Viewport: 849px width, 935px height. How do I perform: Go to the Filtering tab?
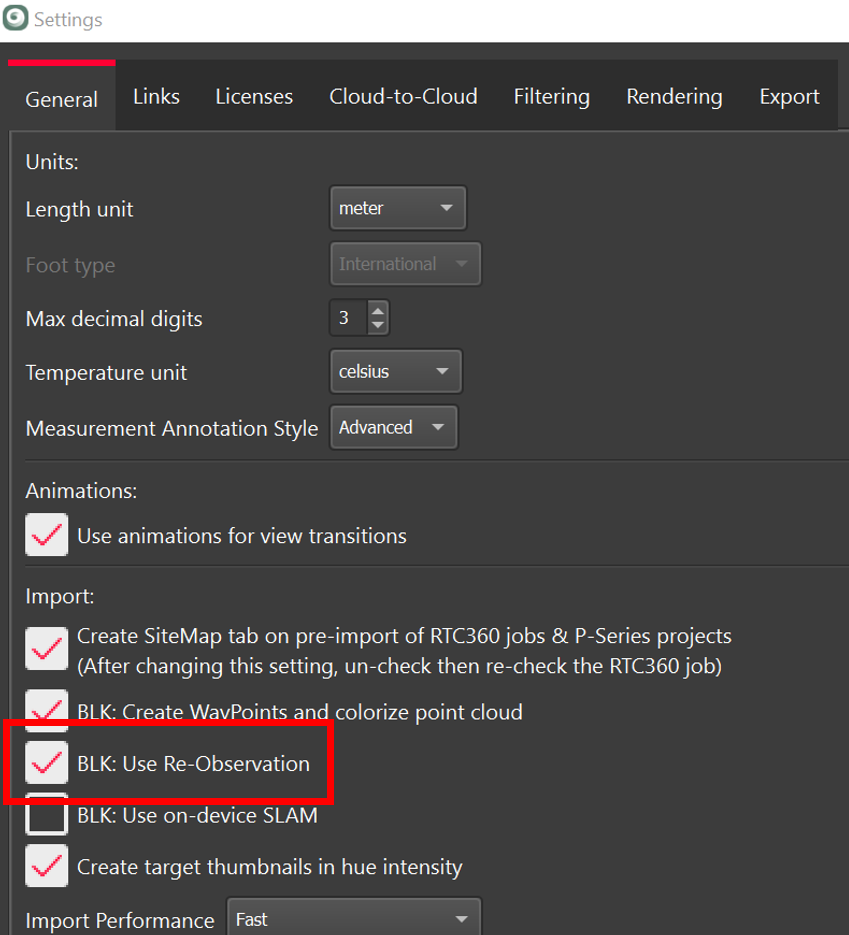tap(551, 97)
